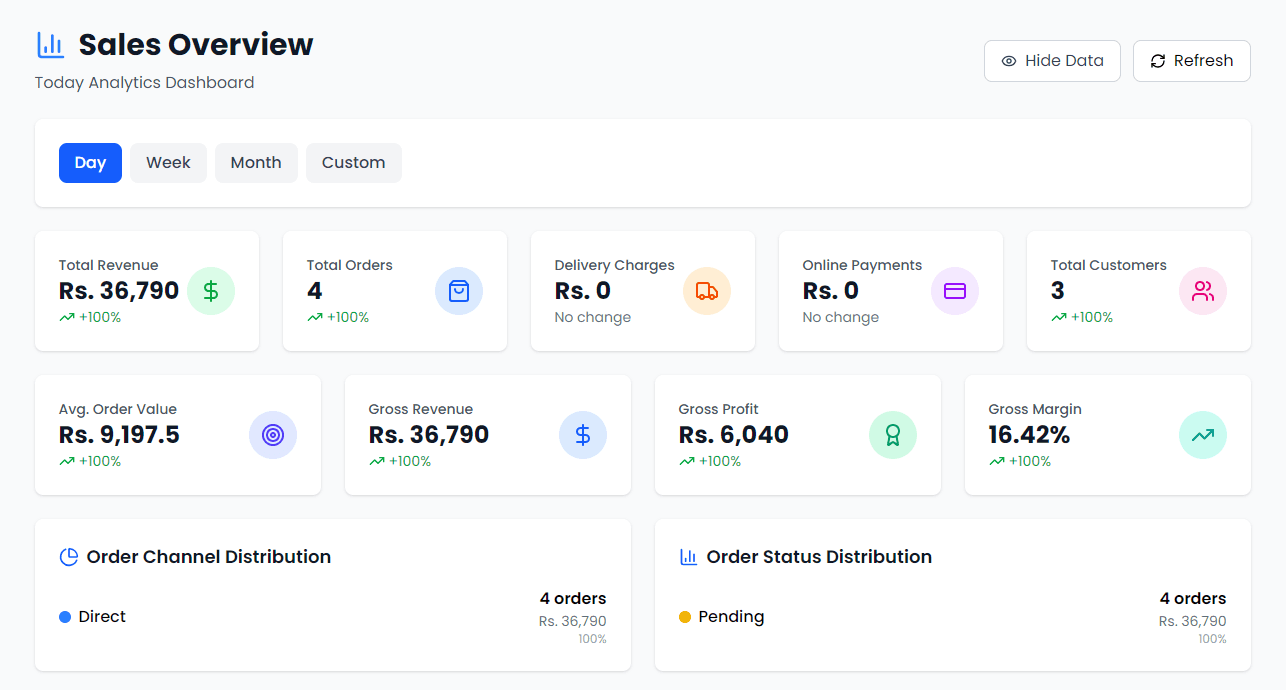Click the Gross Revenue blue dollar icon

tap(583, 435)
